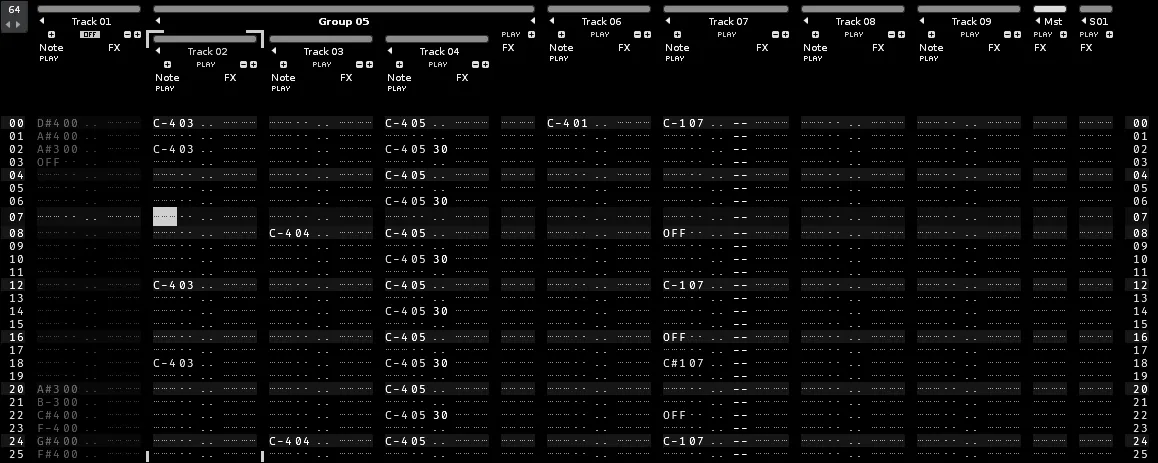Mute Track 09 via its PLAY toggle
The width and height of the screenshot is (1158, 463).
(969, 34)
